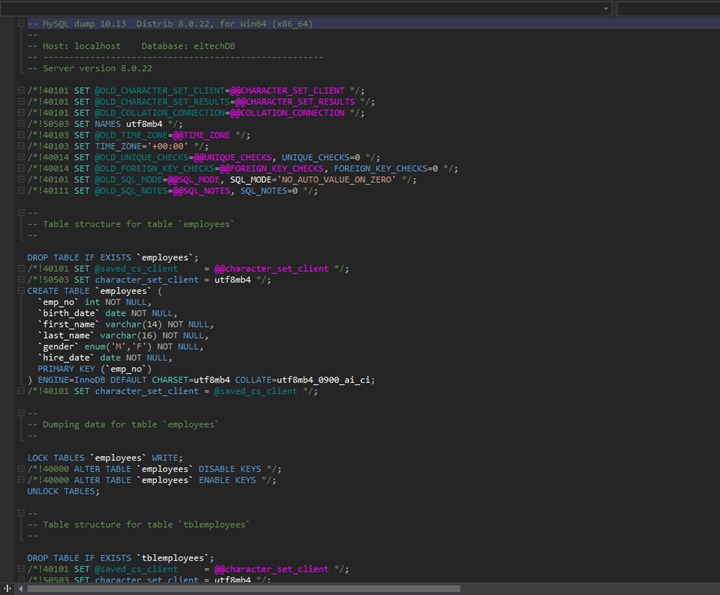This screenshot has width=720, height=595.
Task: Click the 'DROP TABLE IF EXISTS `employees`;' line
Action: [x=113, y=258]
